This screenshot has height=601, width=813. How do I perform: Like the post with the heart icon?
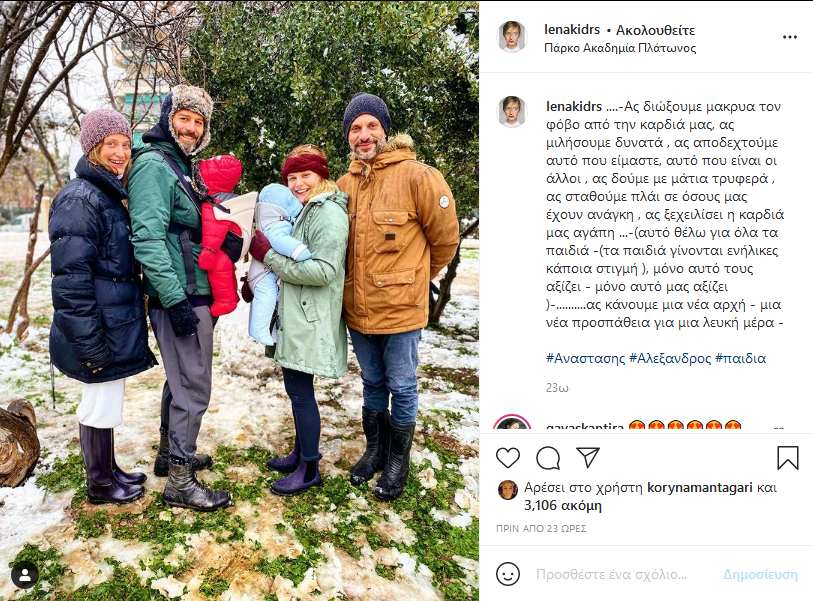point(508,457)
